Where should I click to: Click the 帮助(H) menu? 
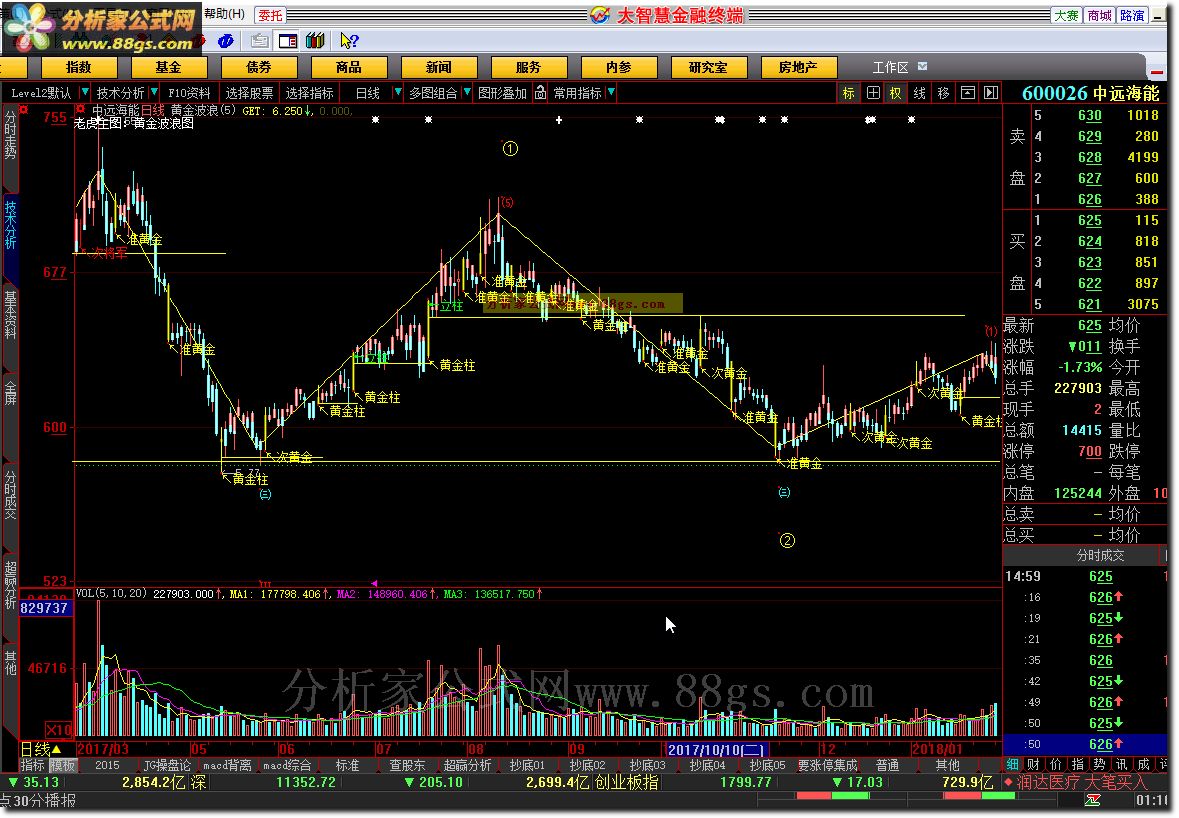click(x=224, y=14)
